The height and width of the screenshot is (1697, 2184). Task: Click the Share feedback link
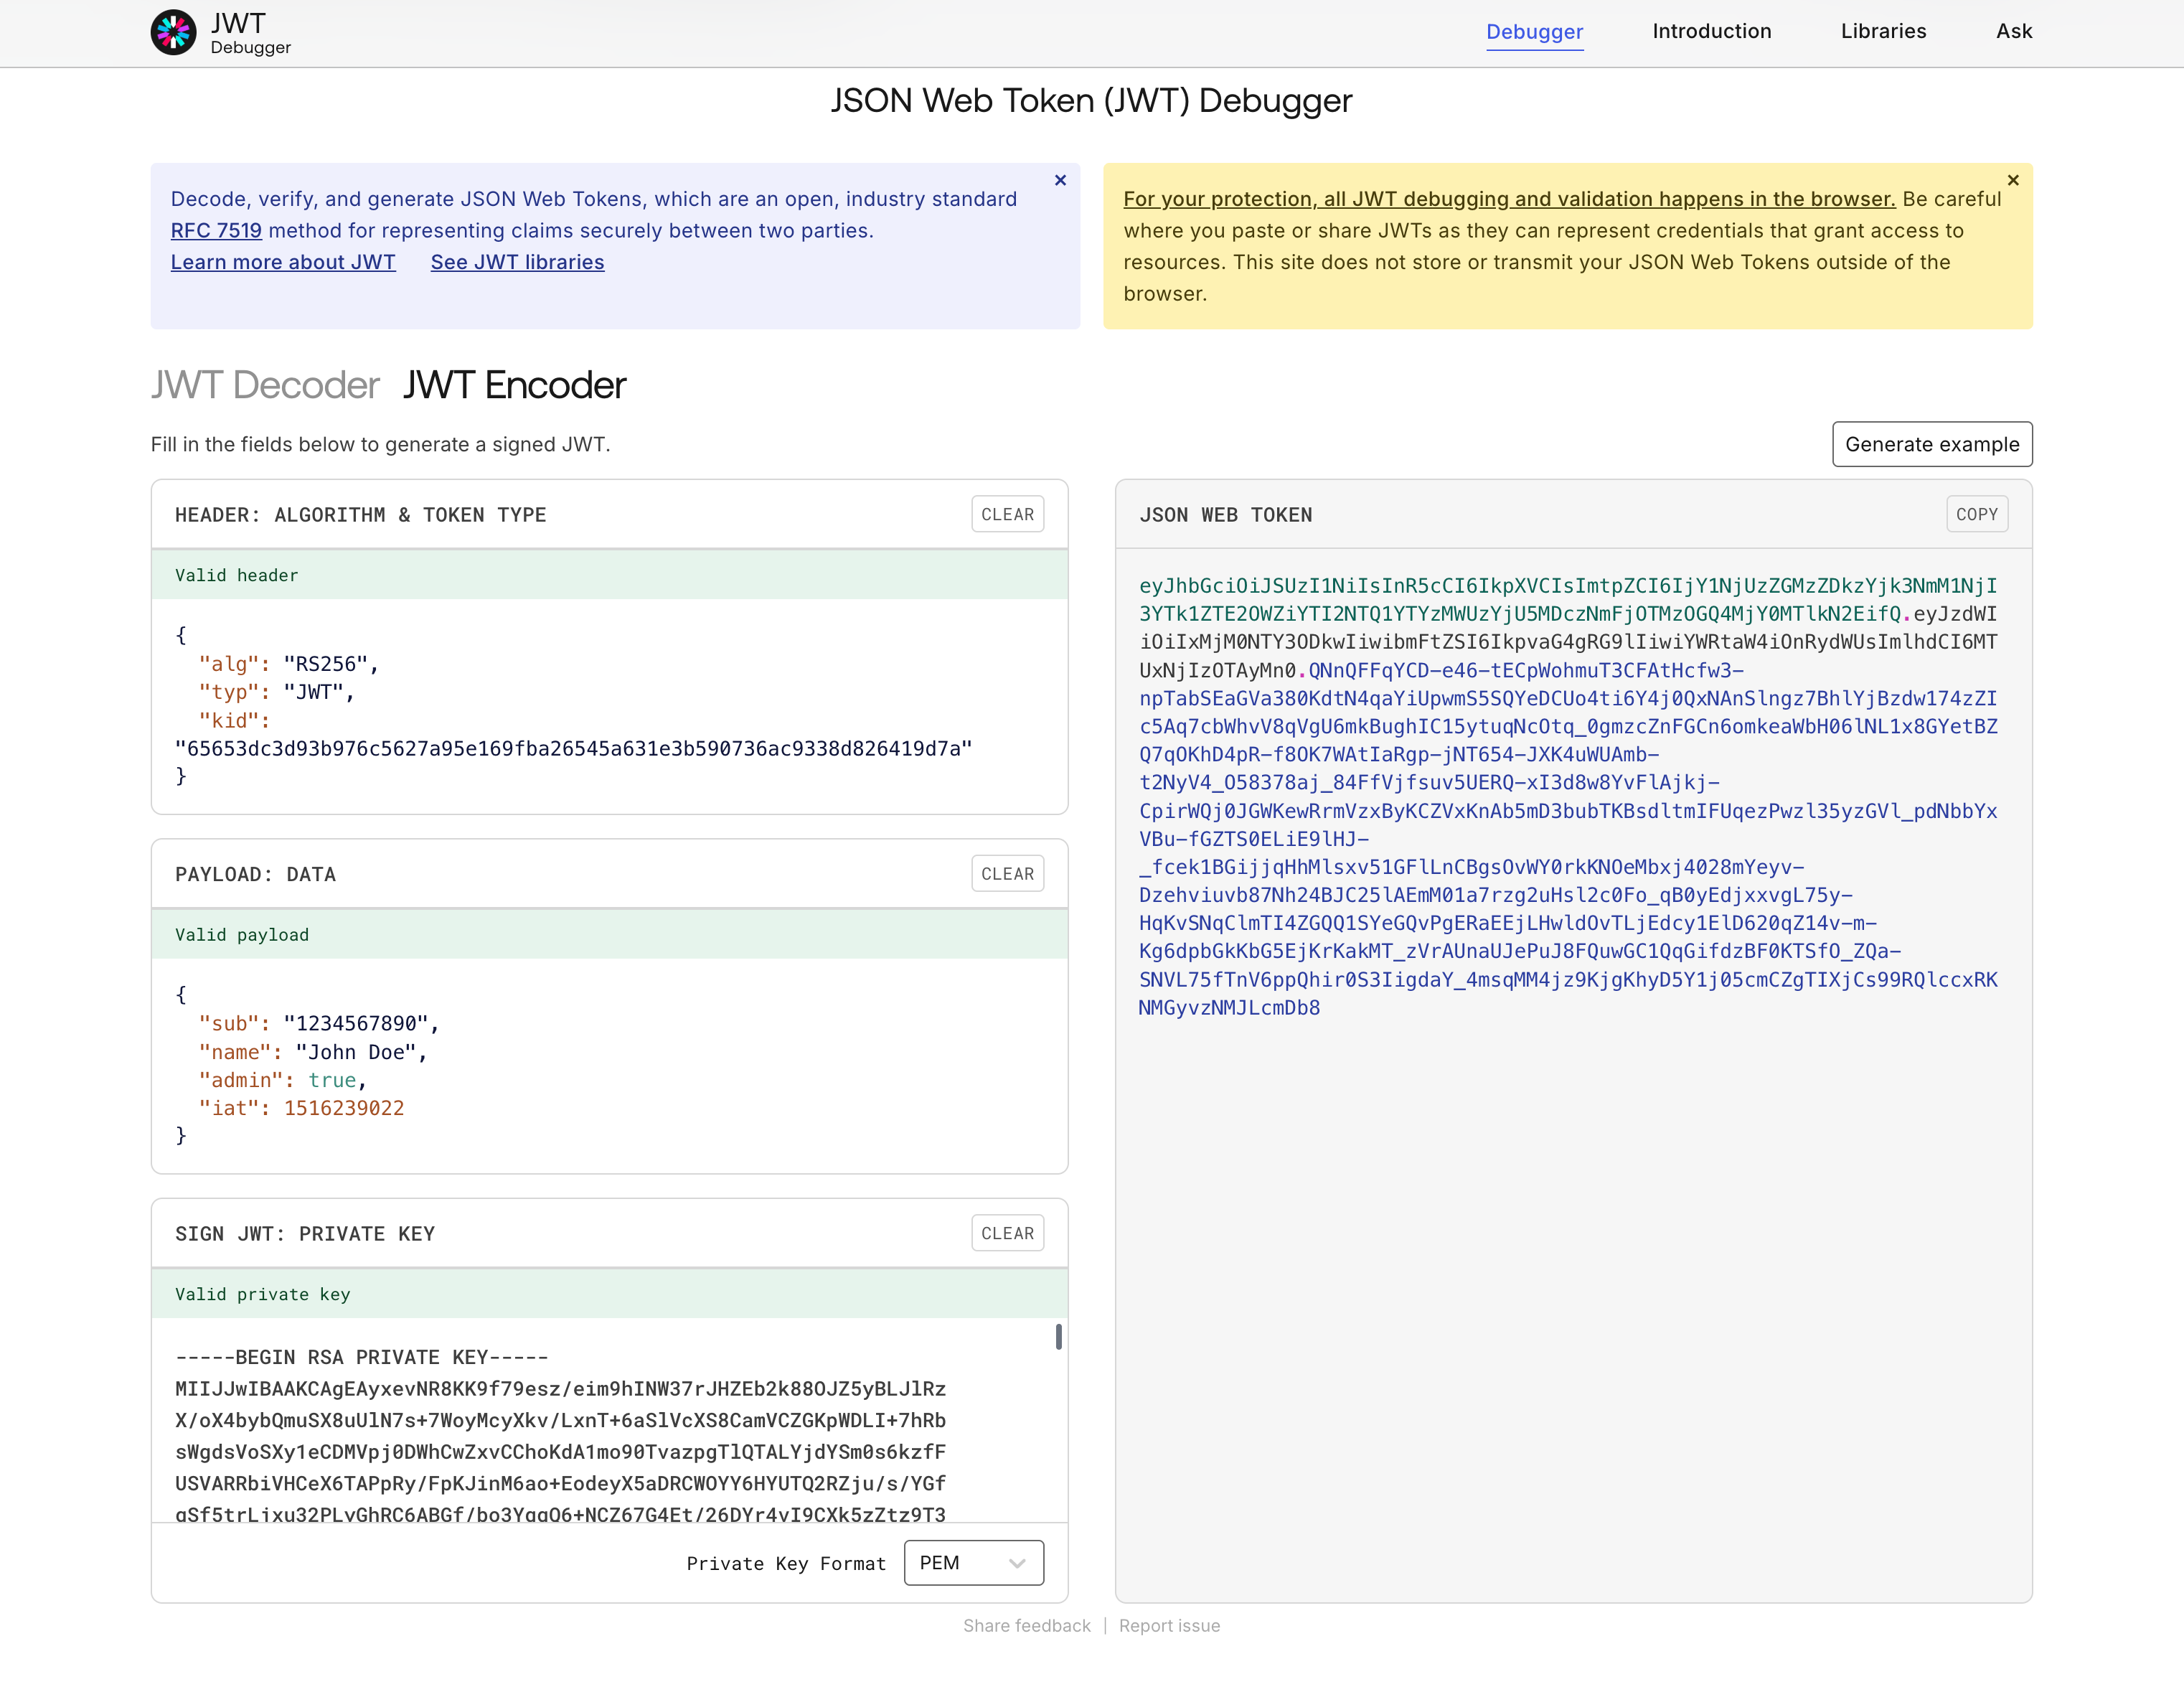tap(1026, 1625)
